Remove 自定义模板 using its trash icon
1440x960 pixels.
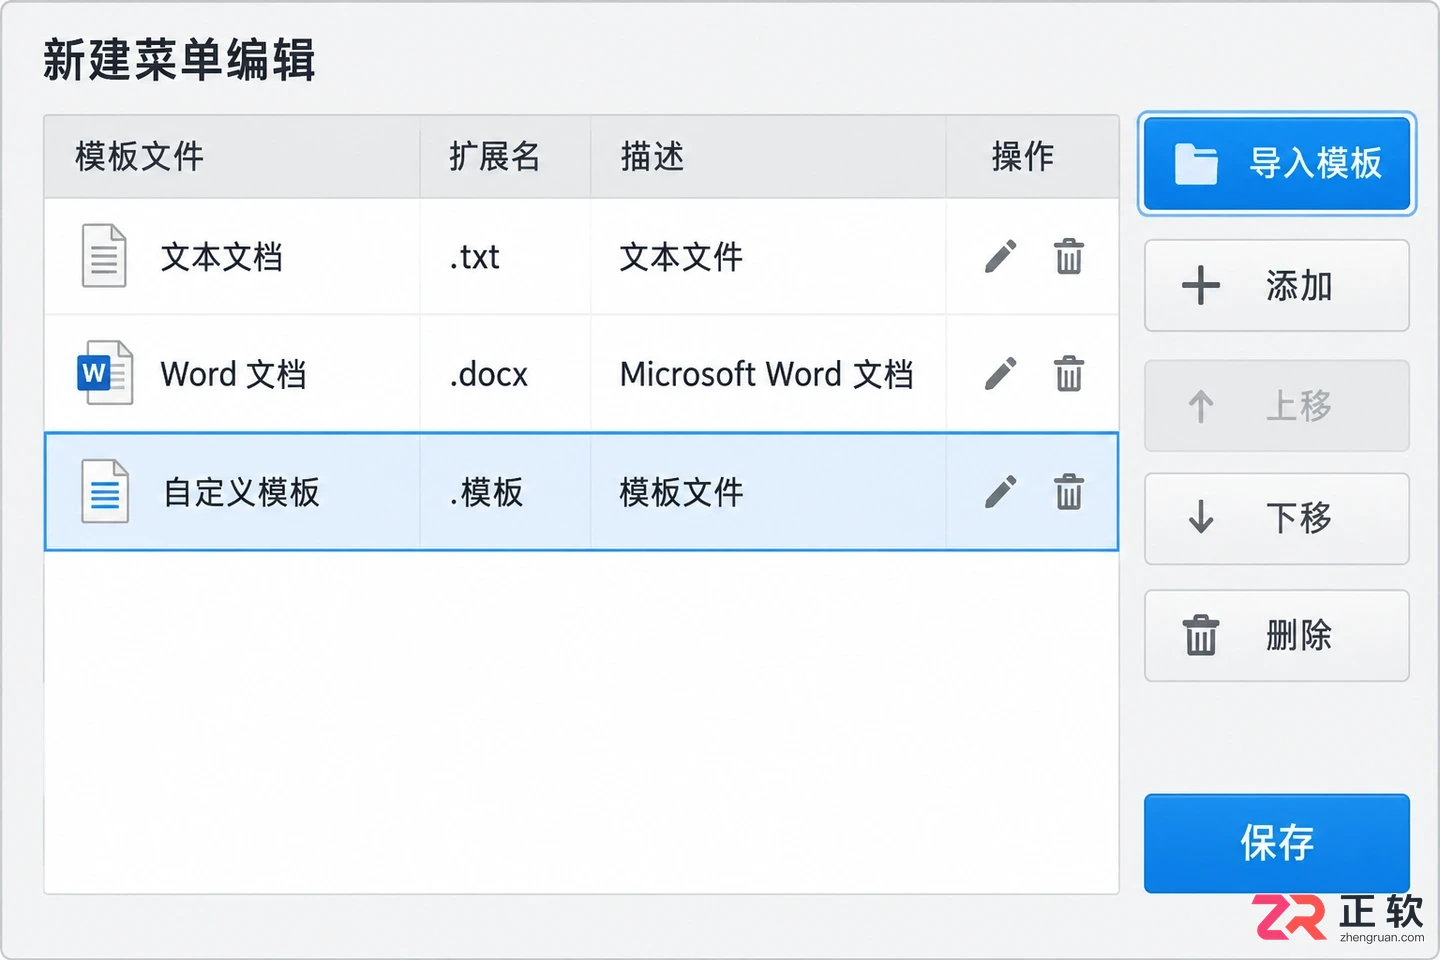click(x=1069, y=491)
